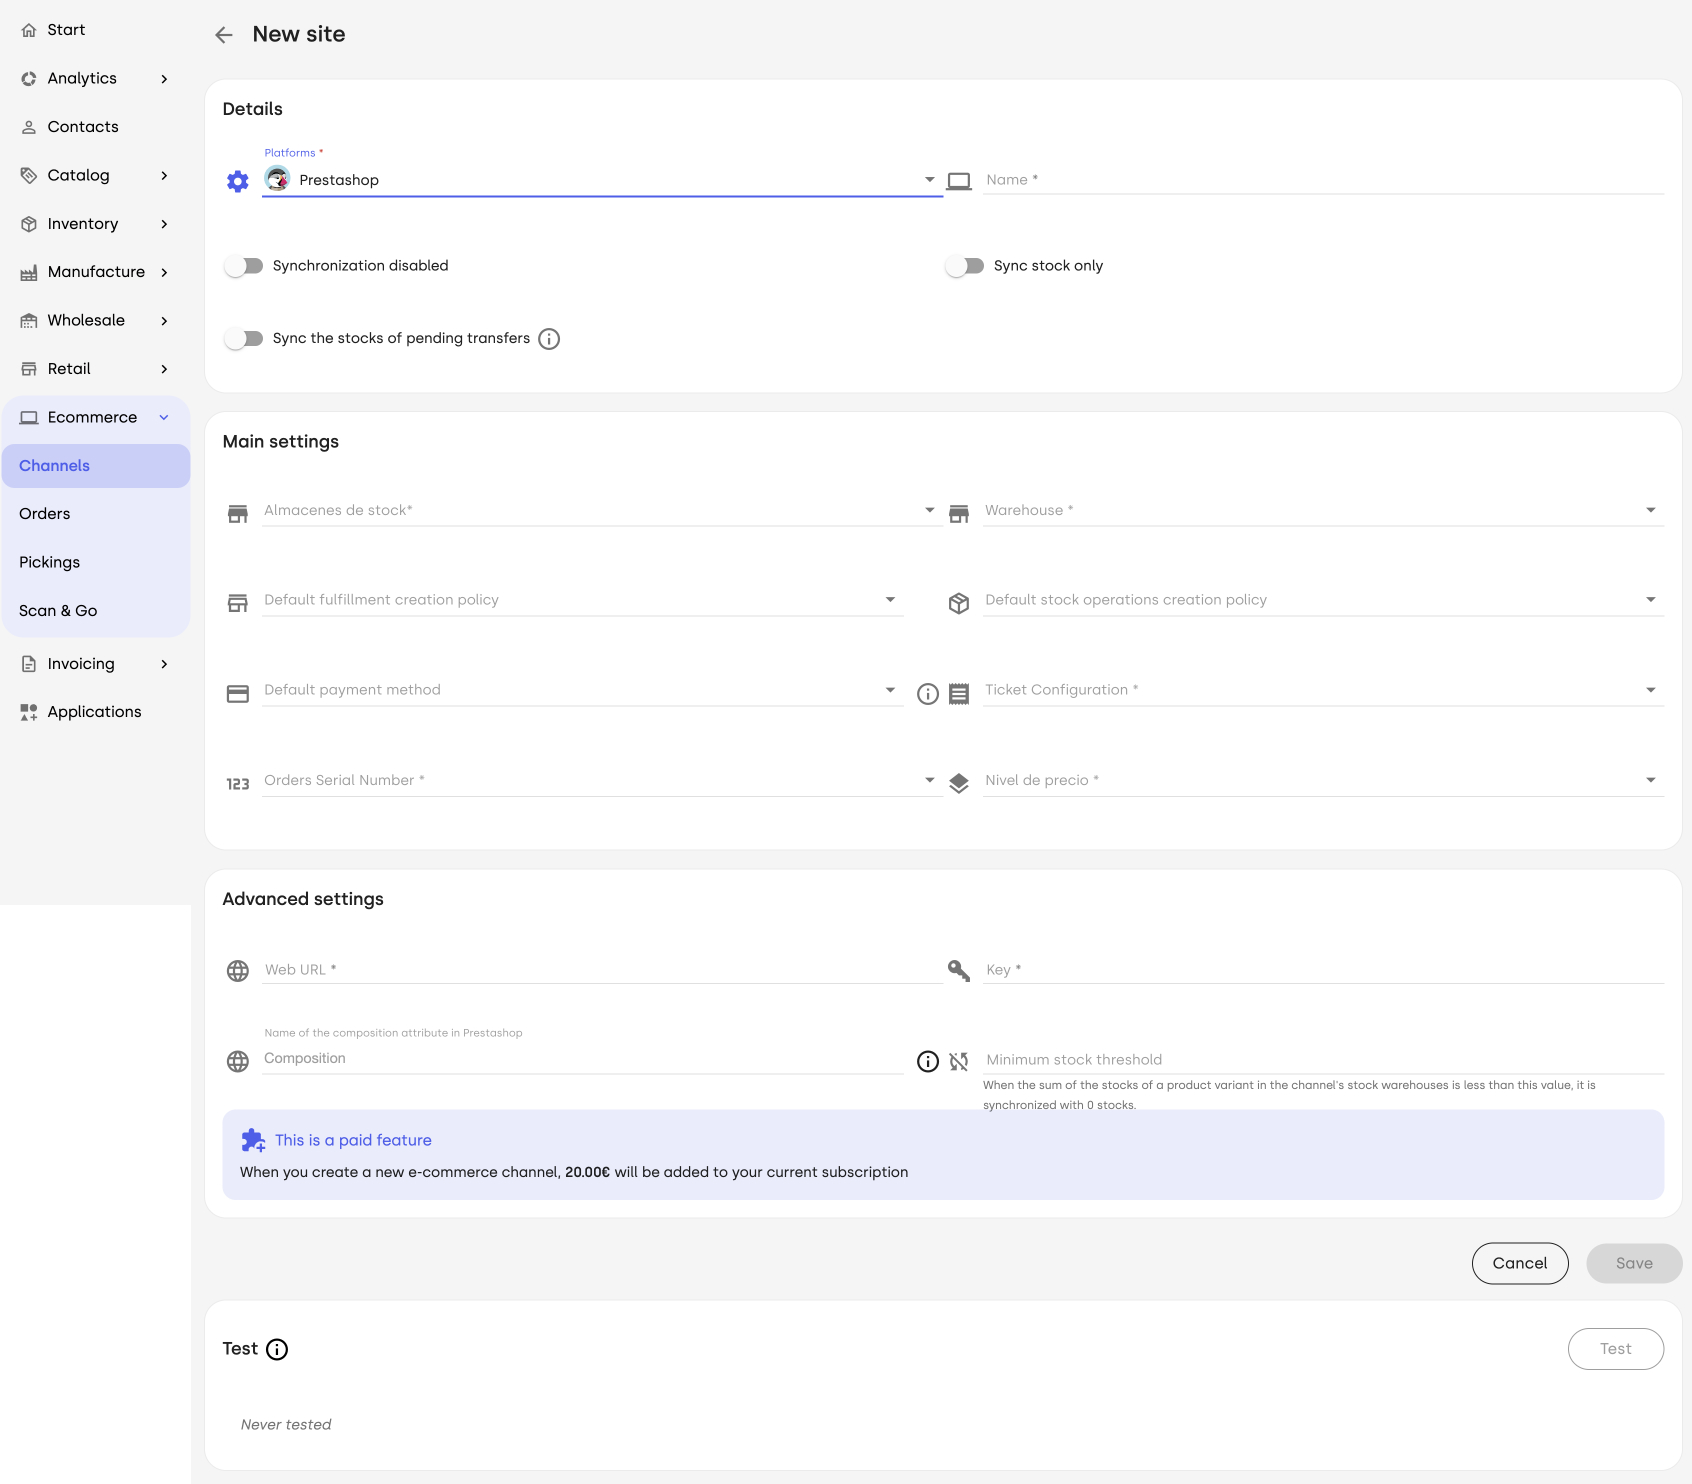Click the key icon beside the Key field

[x=959, y=970]
